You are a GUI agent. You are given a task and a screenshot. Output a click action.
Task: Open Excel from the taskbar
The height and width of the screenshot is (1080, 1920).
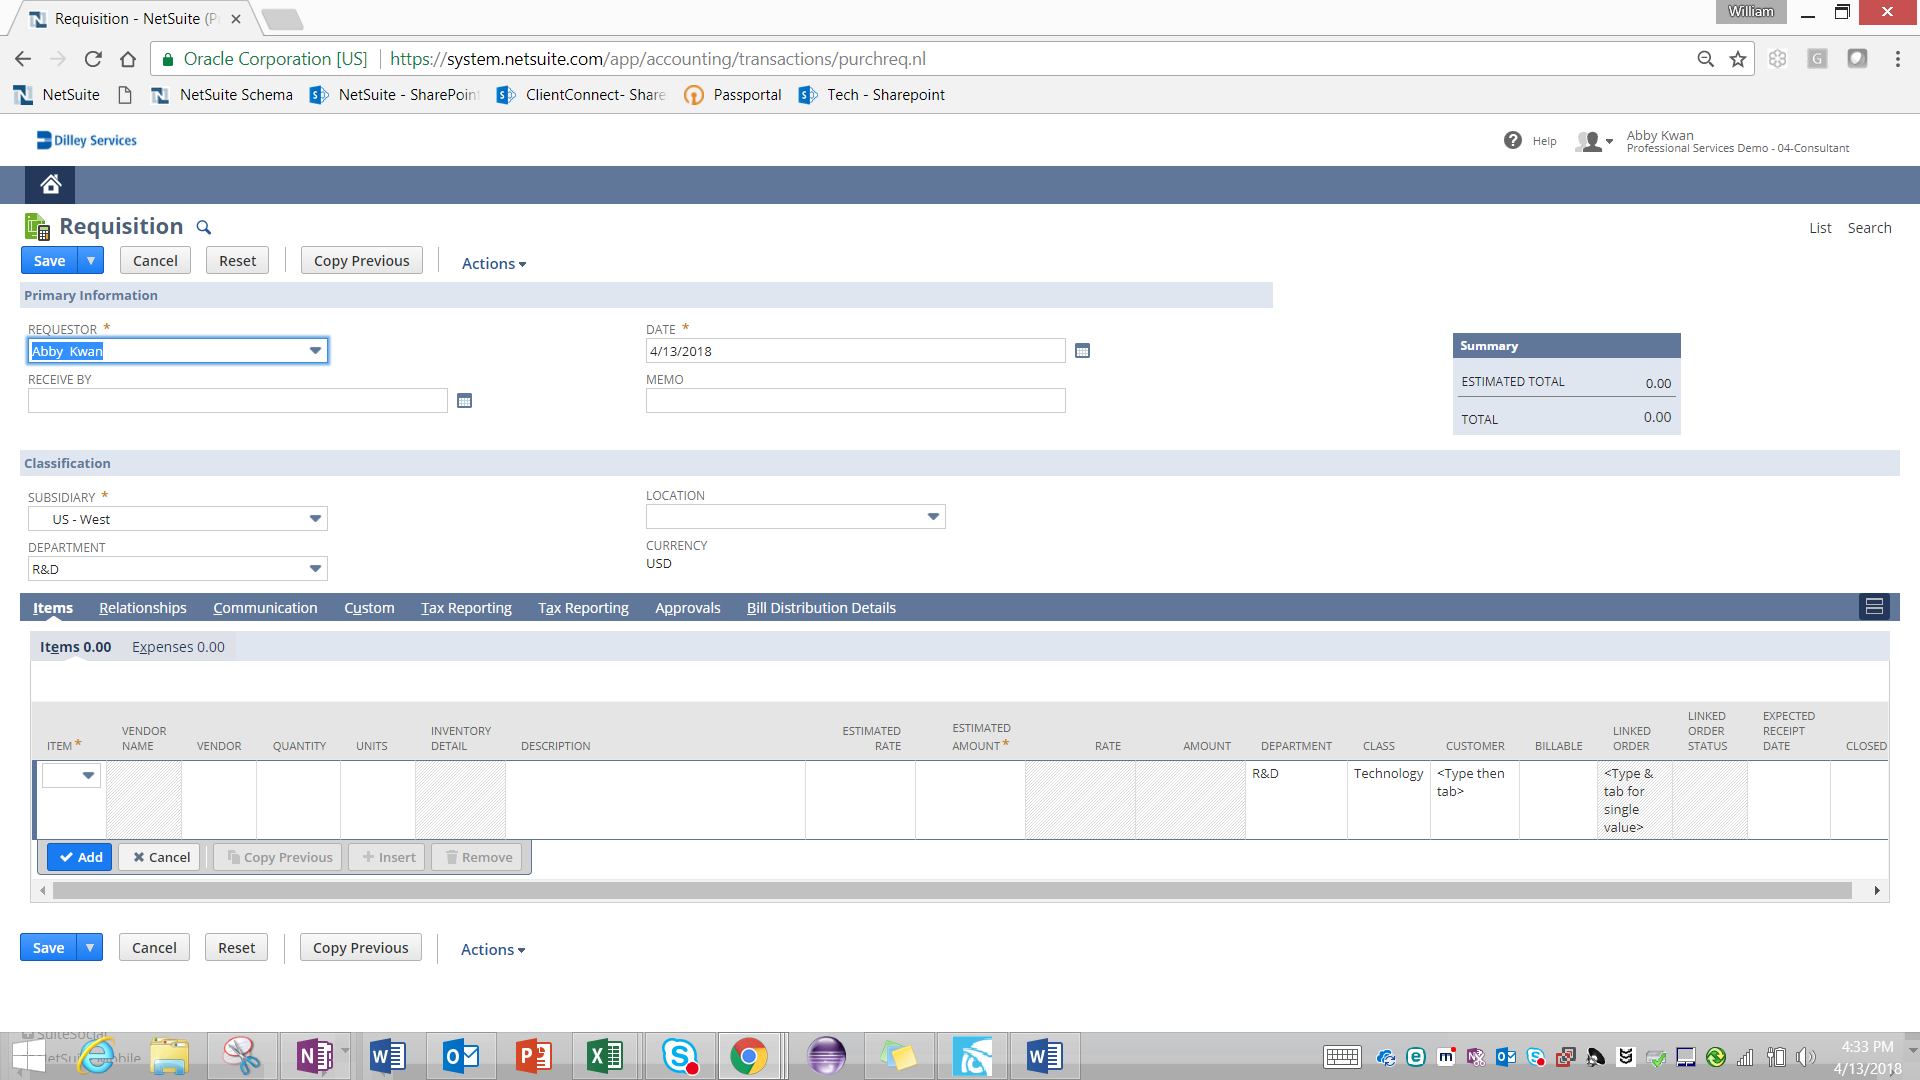click(605, 1055)
